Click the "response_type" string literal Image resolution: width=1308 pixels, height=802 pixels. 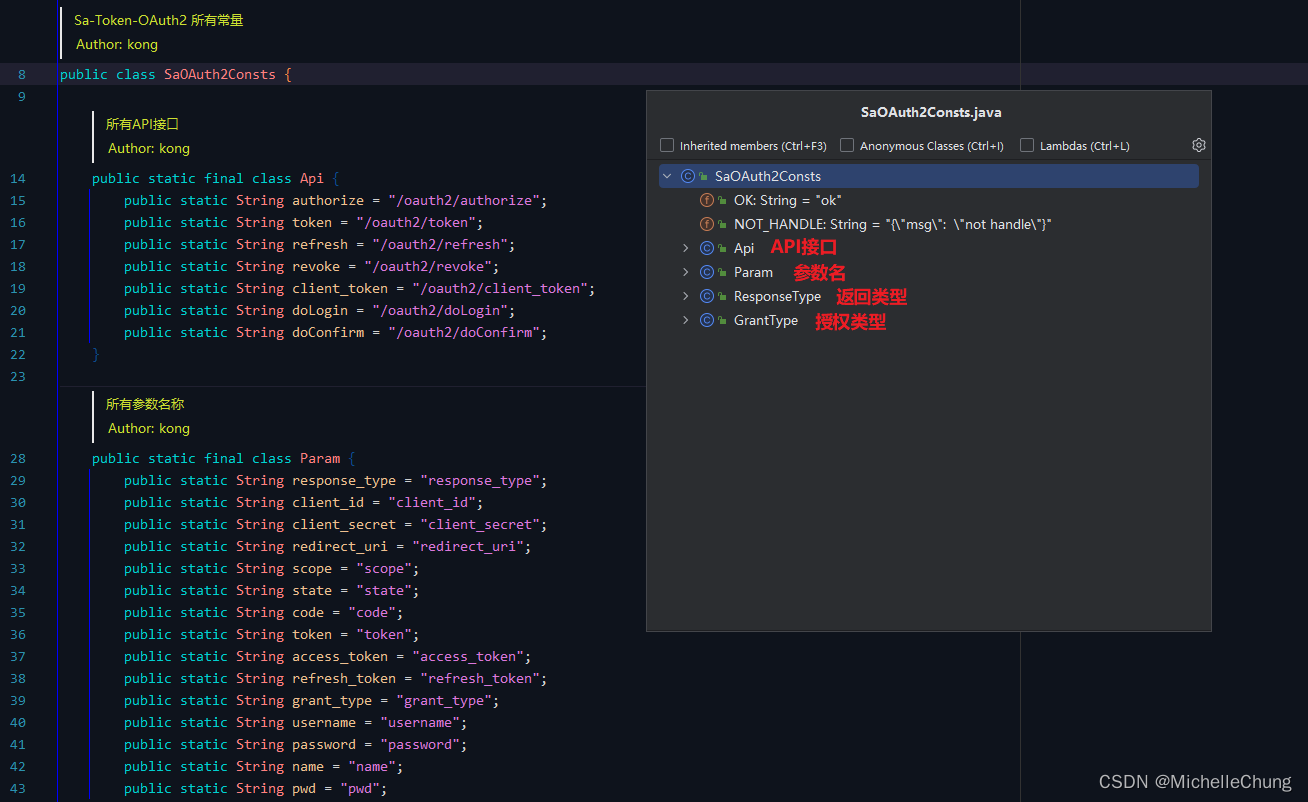480,480
